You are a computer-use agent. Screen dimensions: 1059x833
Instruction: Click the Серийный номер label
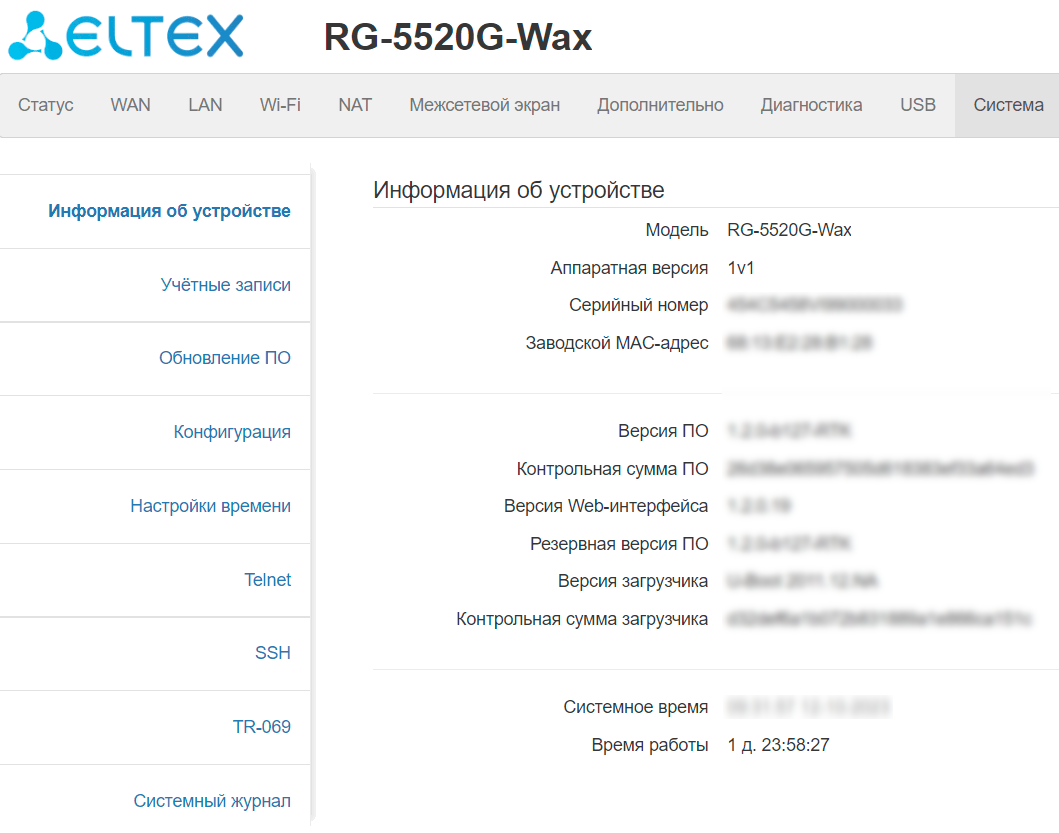point(638,305)
